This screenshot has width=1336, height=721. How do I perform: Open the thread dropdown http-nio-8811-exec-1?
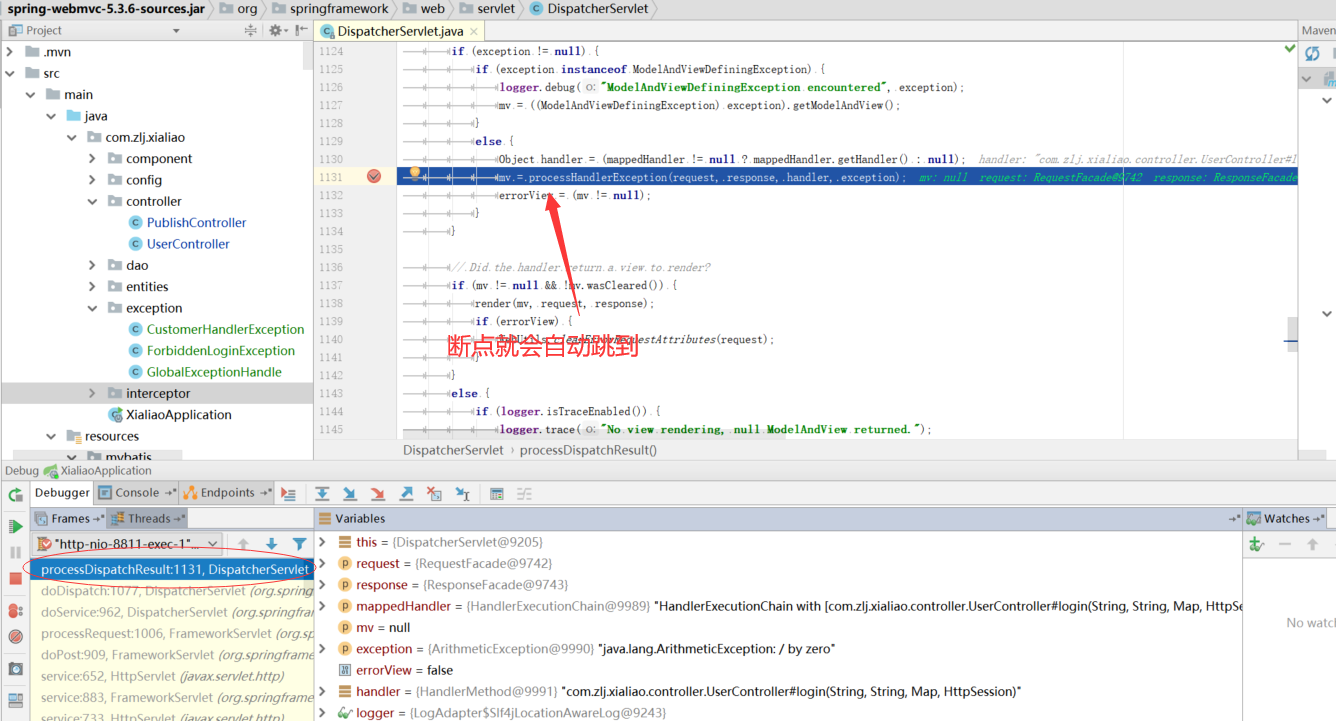[x=128, y=544]
